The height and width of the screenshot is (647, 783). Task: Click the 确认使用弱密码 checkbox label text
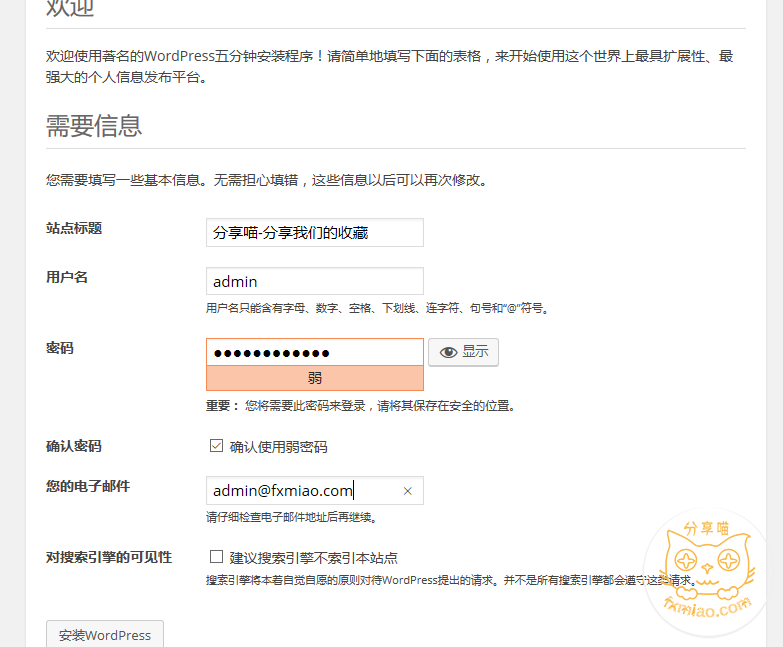[x=279, y=447]
